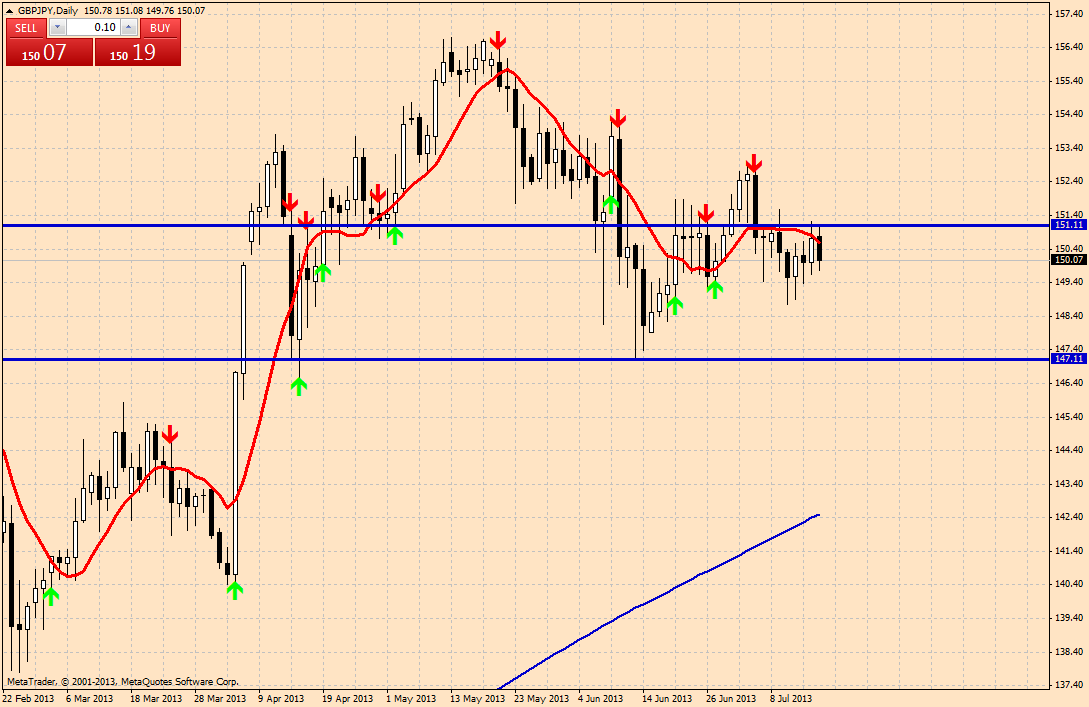The width and height of the screenshot is (1089, 707).
Task: Click the 0.10 volume input field
Action: pyautogui.click(x=93, y=28)
